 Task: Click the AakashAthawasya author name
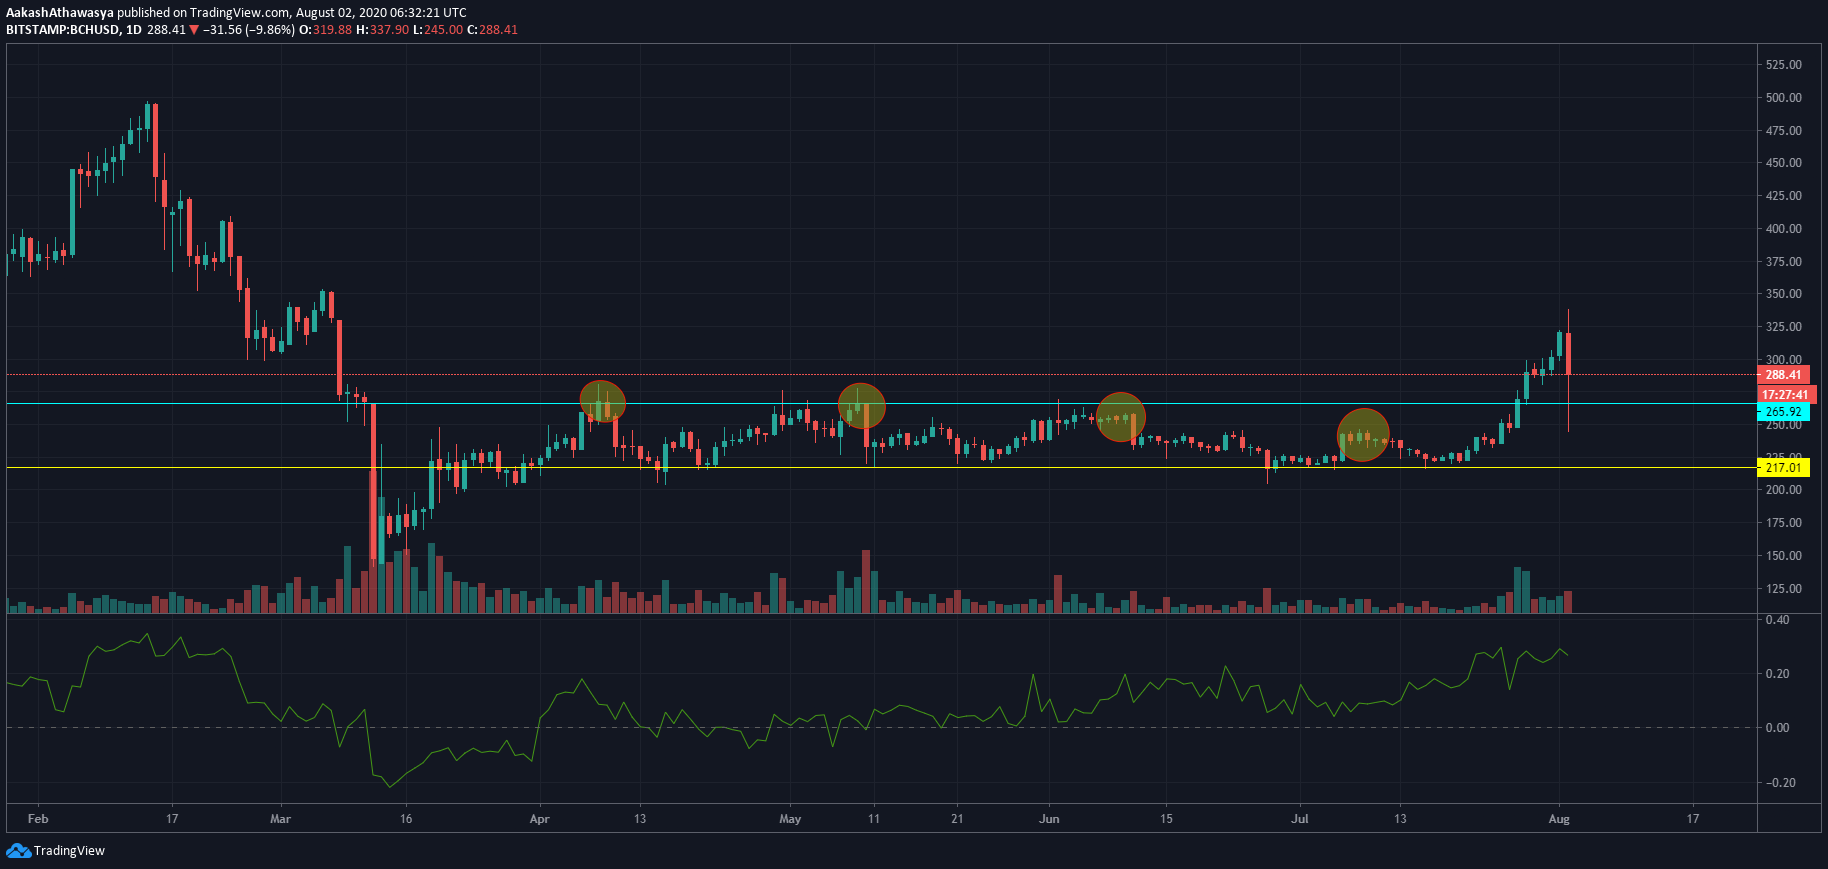pyautogui.click(x=60, y=13)
